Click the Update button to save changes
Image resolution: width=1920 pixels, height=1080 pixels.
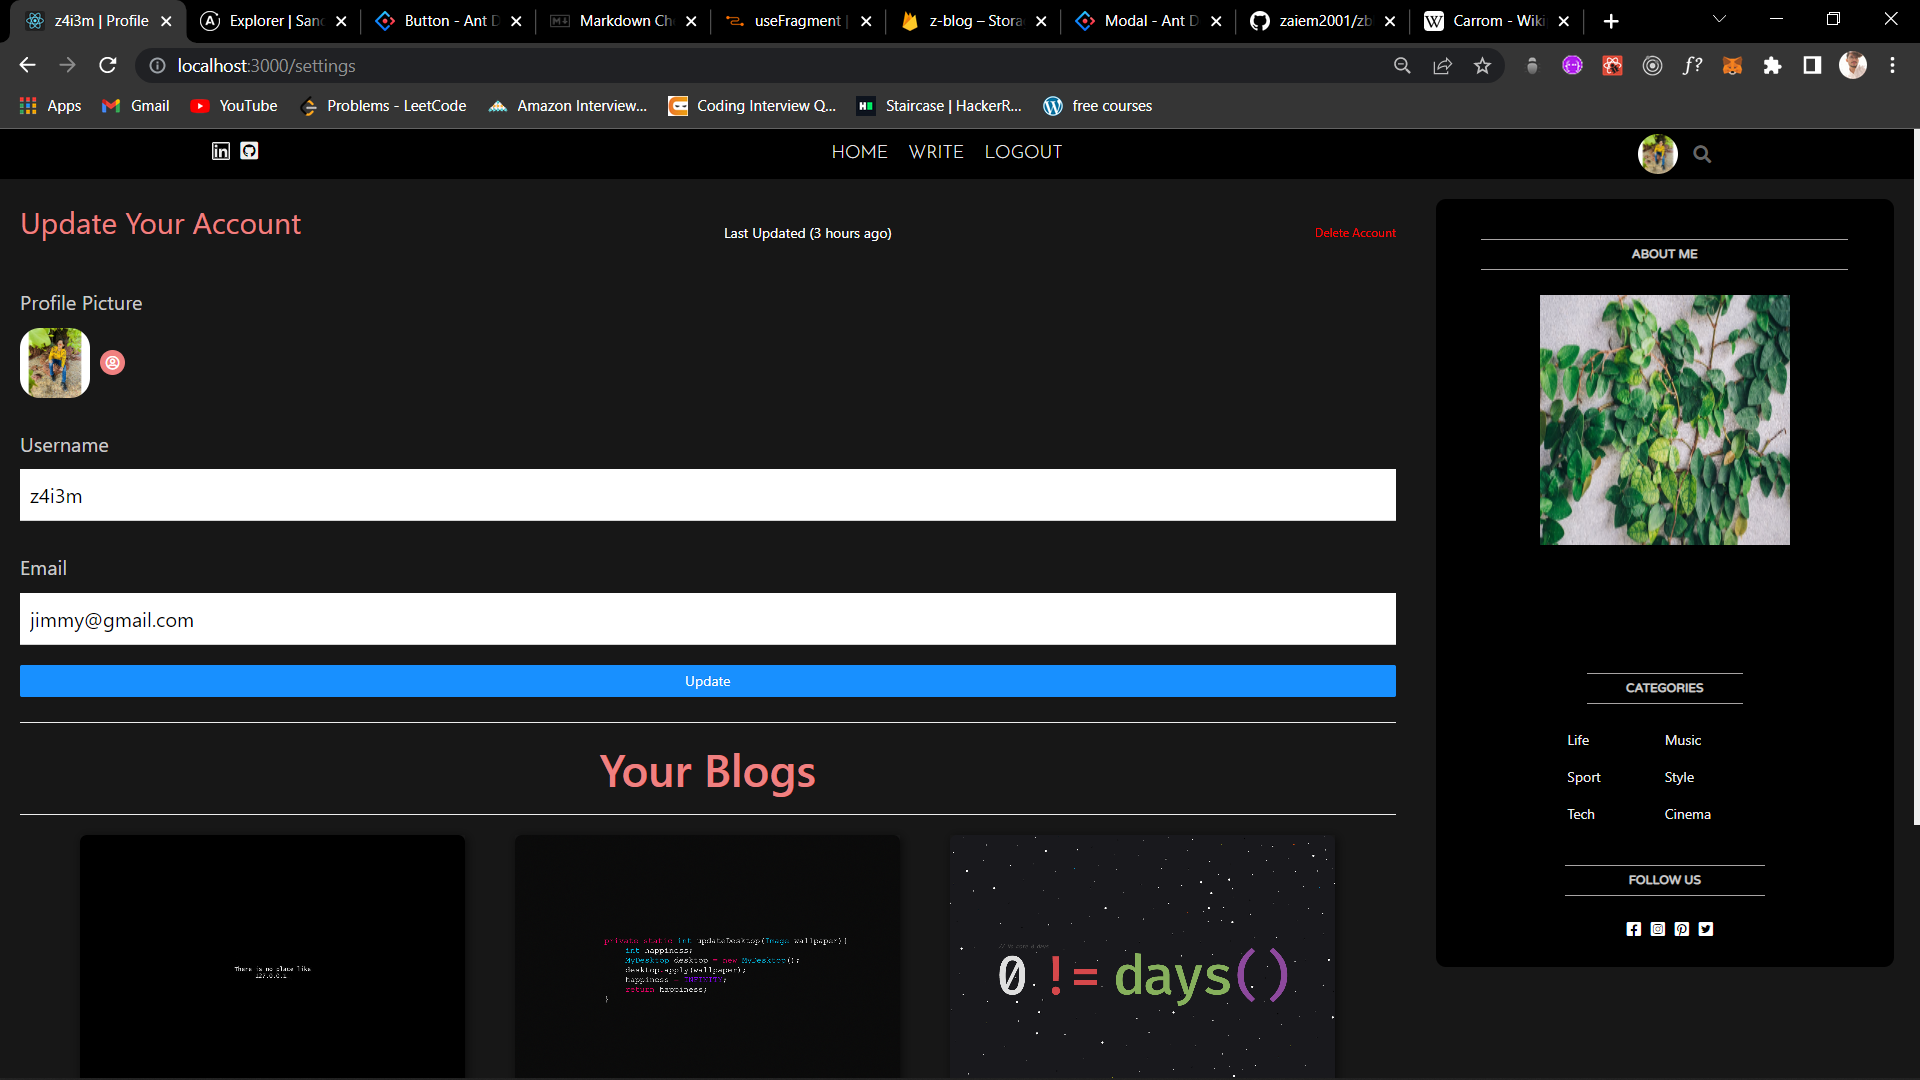(708, 679)
